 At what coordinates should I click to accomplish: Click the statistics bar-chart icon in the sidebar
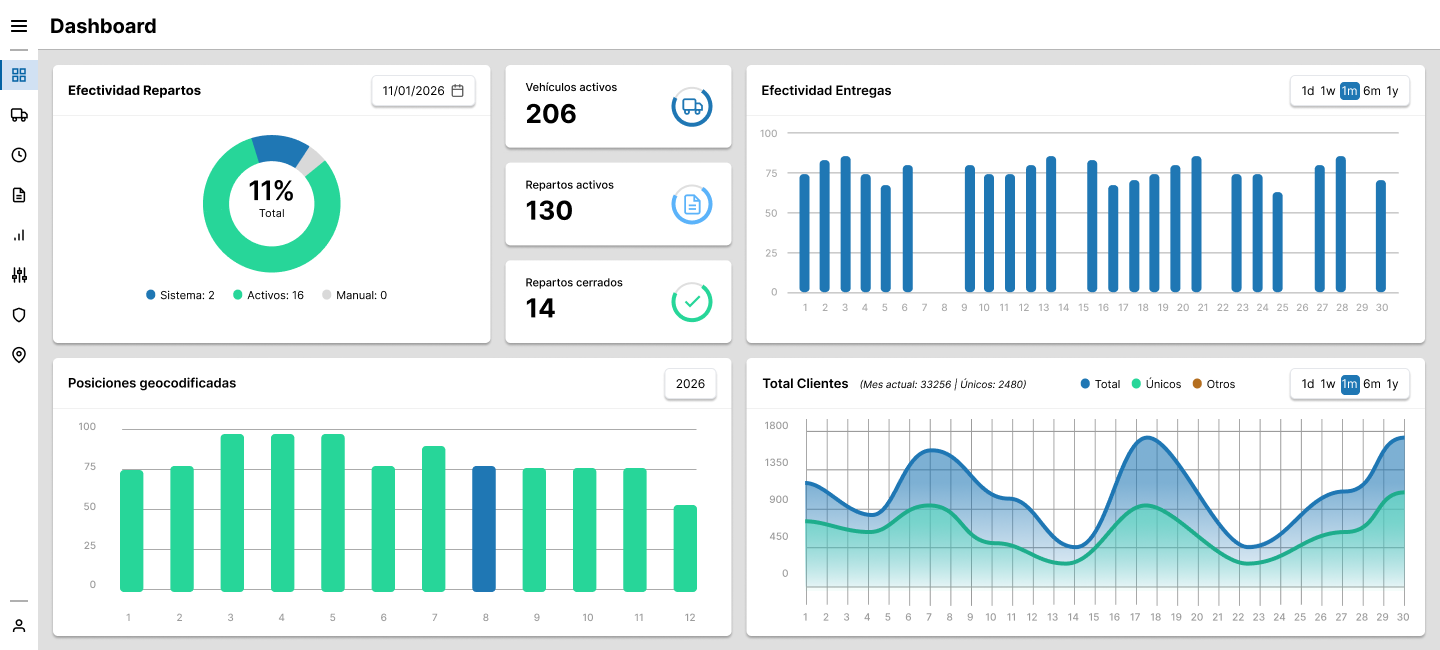(18, 234)
